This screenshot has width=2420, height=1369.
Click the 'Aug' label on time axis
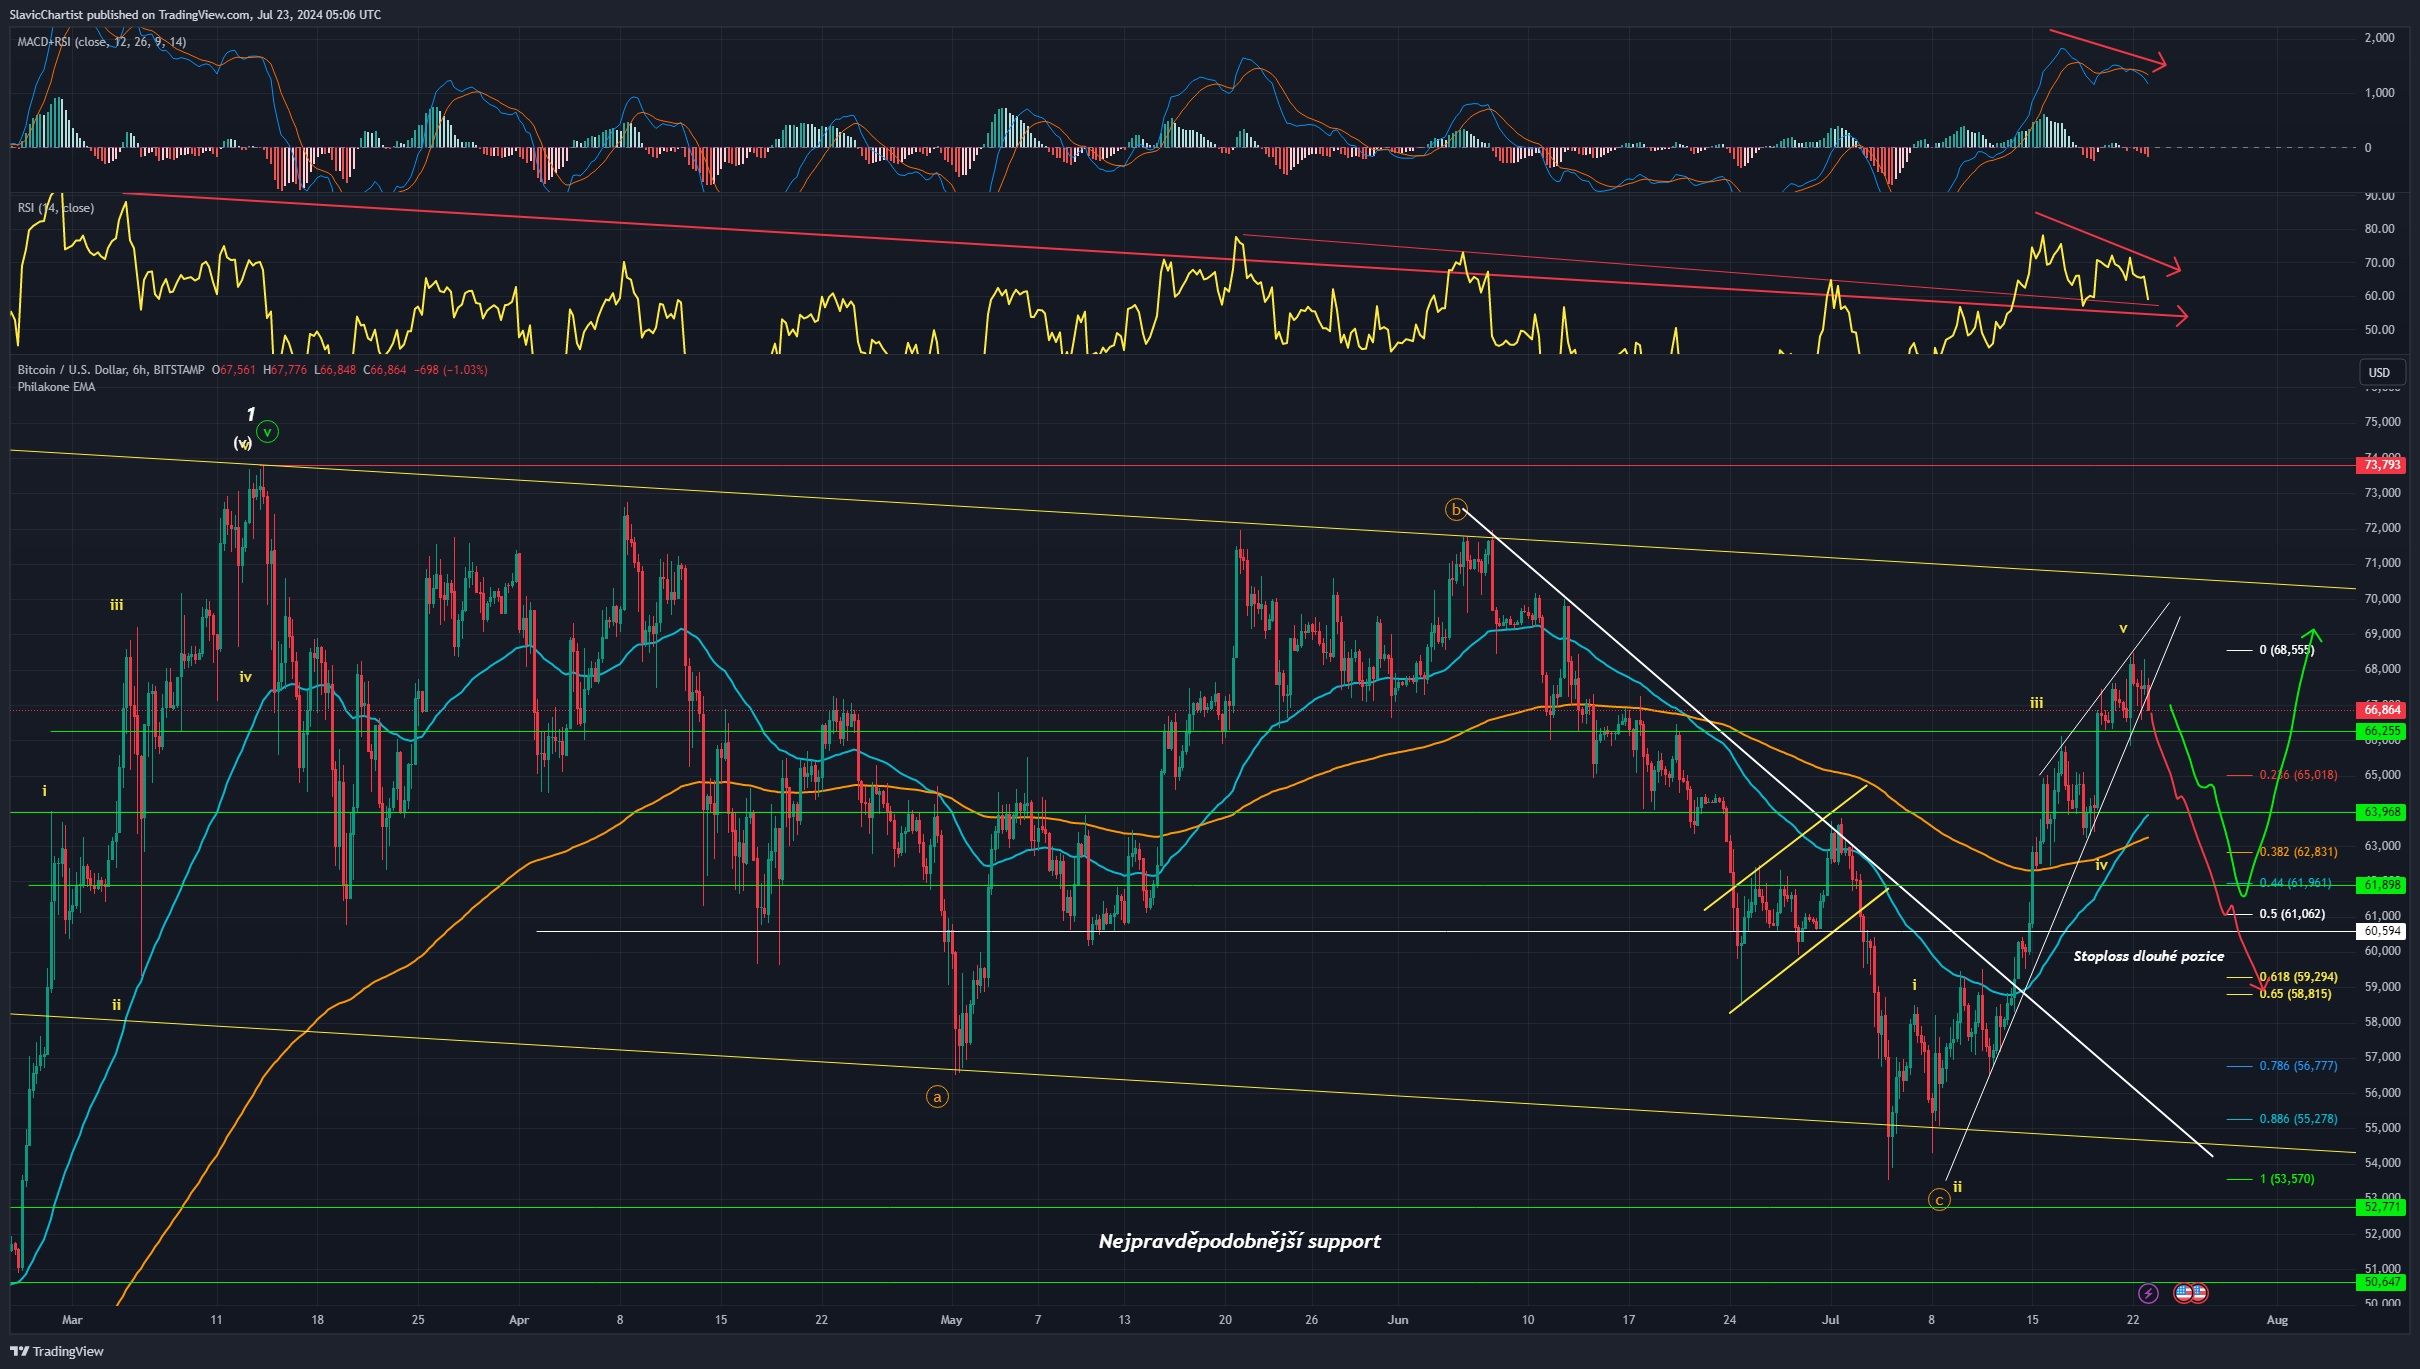(x=2277, y=1320)
